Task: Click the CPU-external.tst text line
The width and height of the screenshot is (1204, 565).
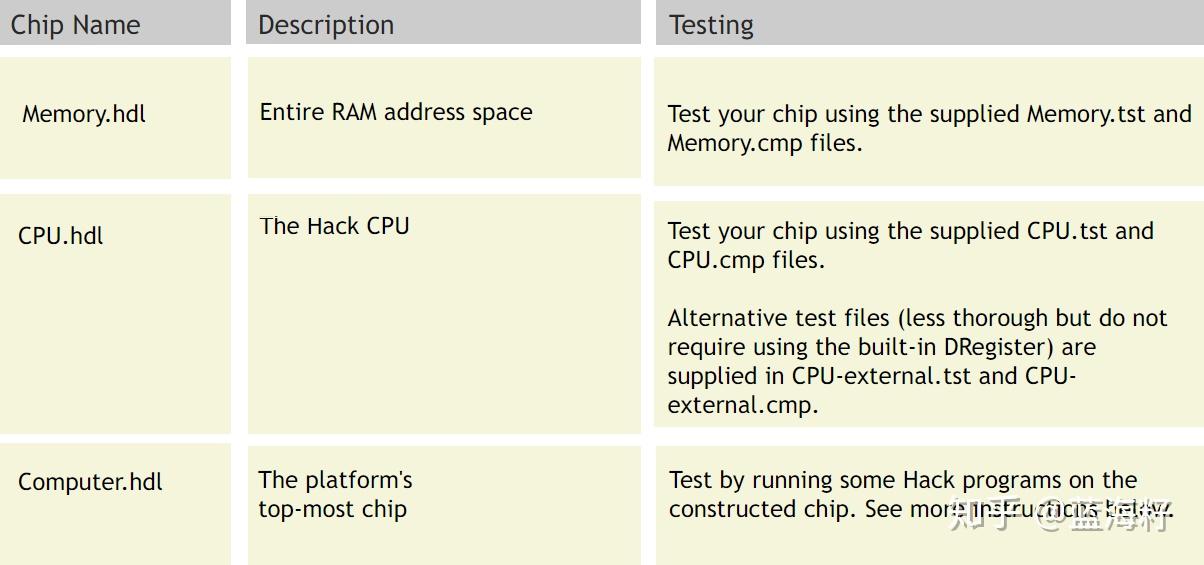Action: click(872, 376)
